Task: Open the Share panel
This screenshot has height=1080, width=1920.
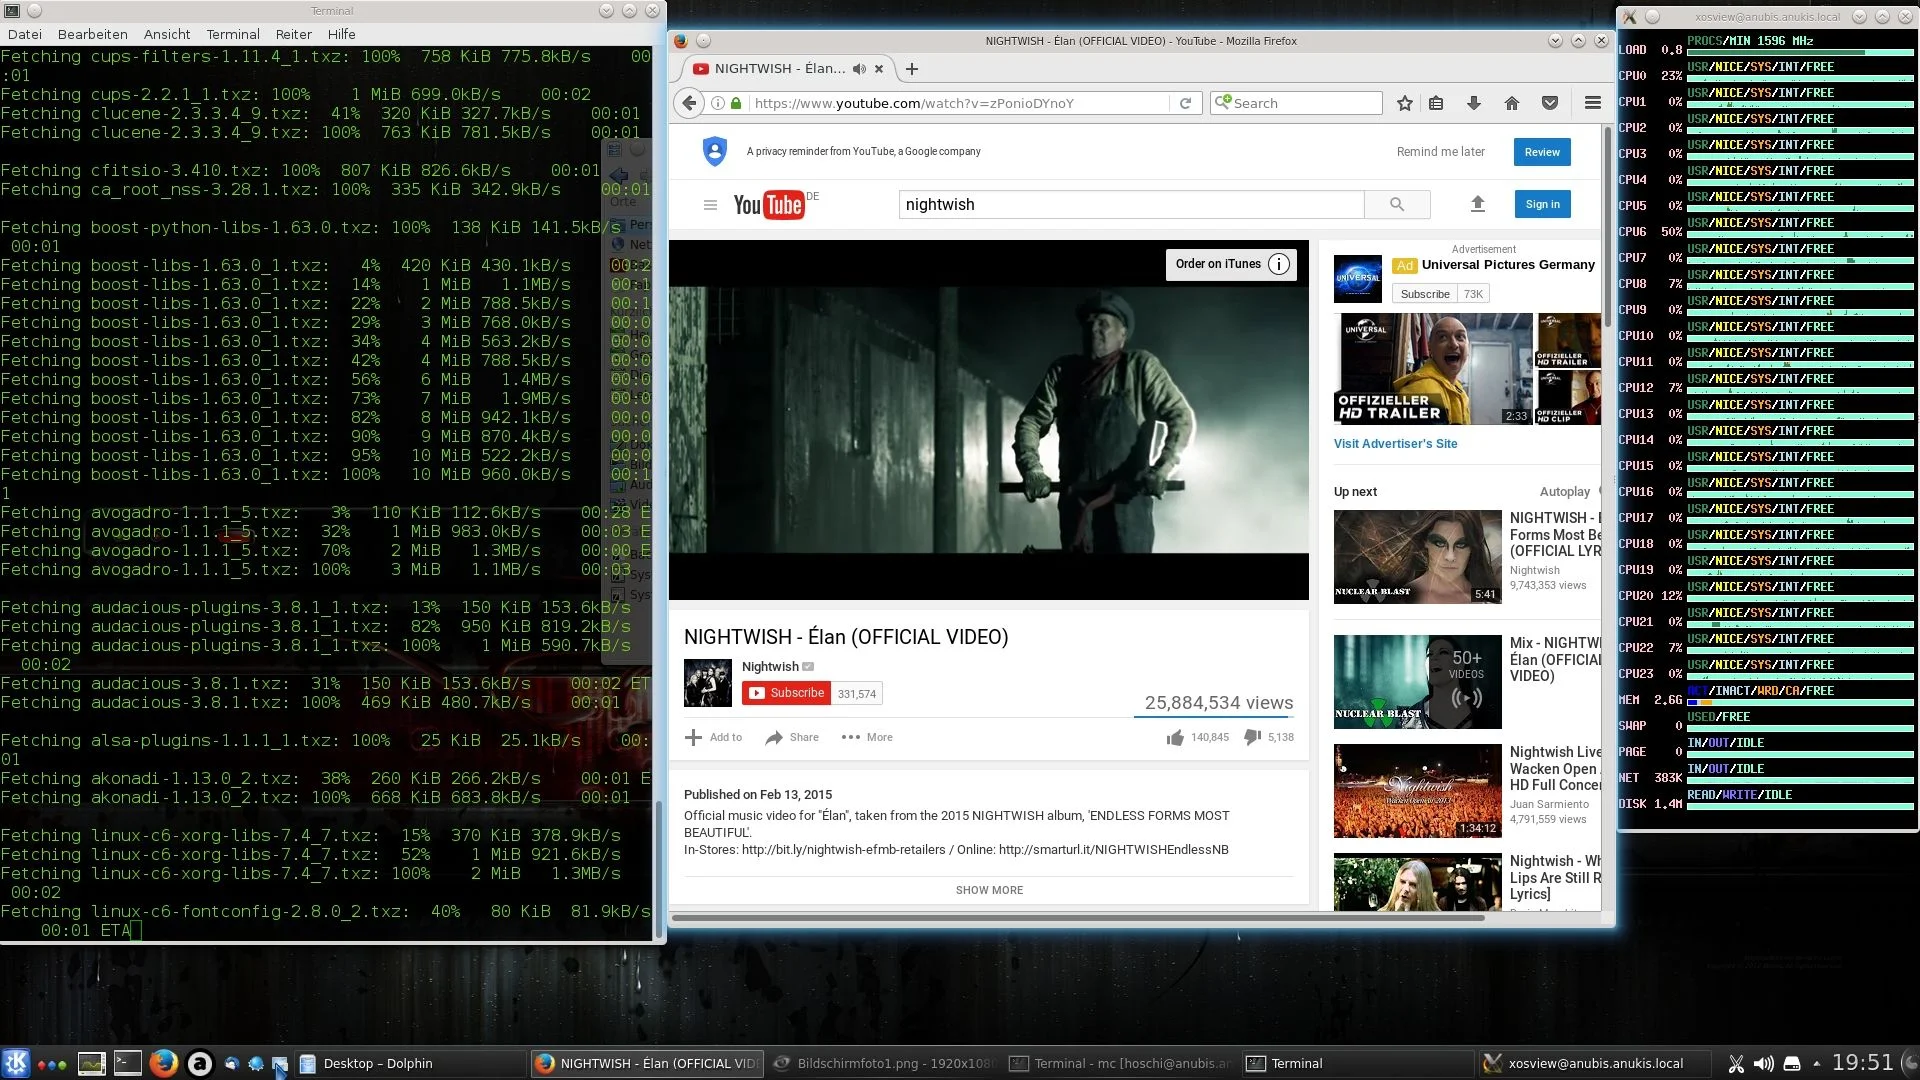Action: point(792,738)
